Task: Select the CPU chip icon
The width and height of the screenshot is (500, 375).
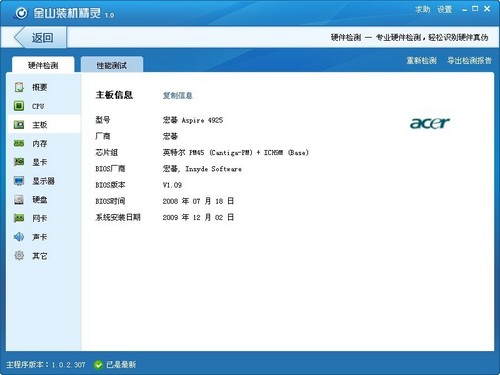Action: pyautogui.click(x=19, y=106)
